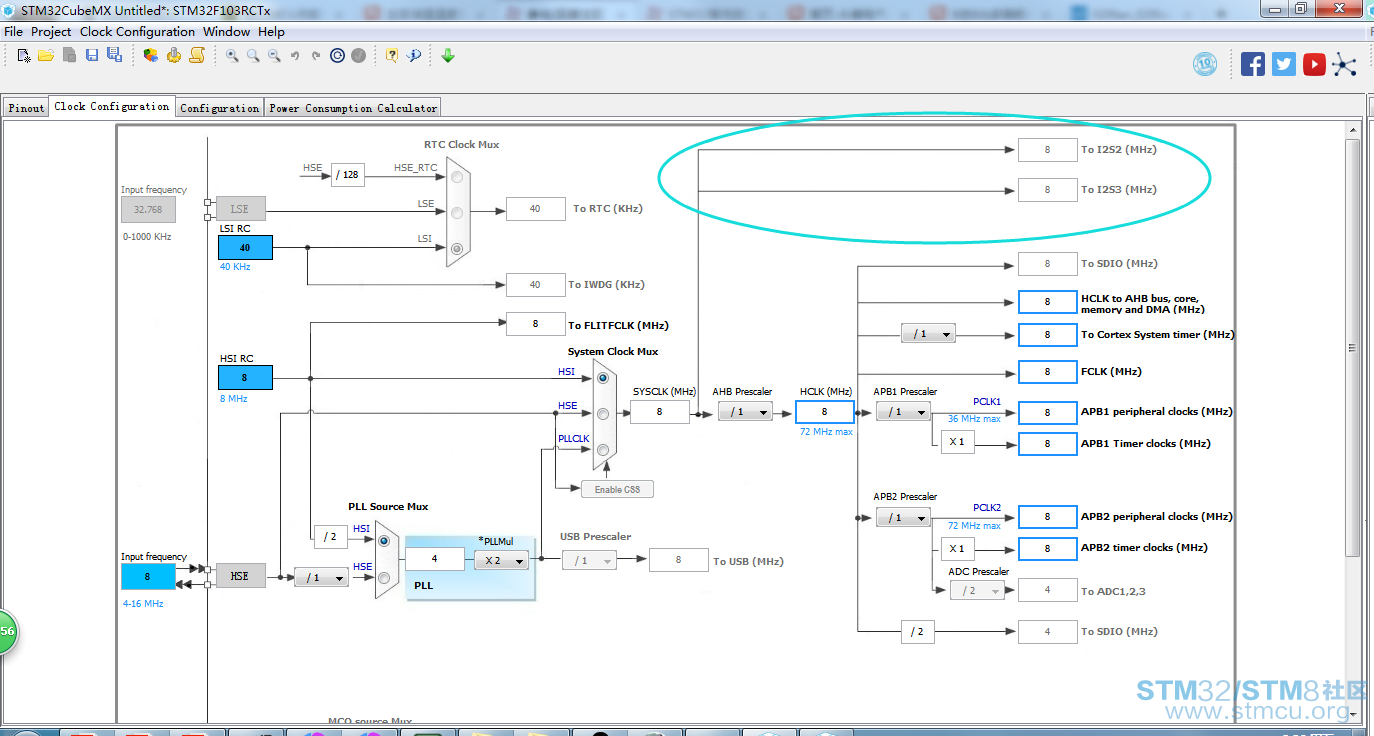
Task: Select HSI as the System Clock Mux source
Action: (603, 378)
